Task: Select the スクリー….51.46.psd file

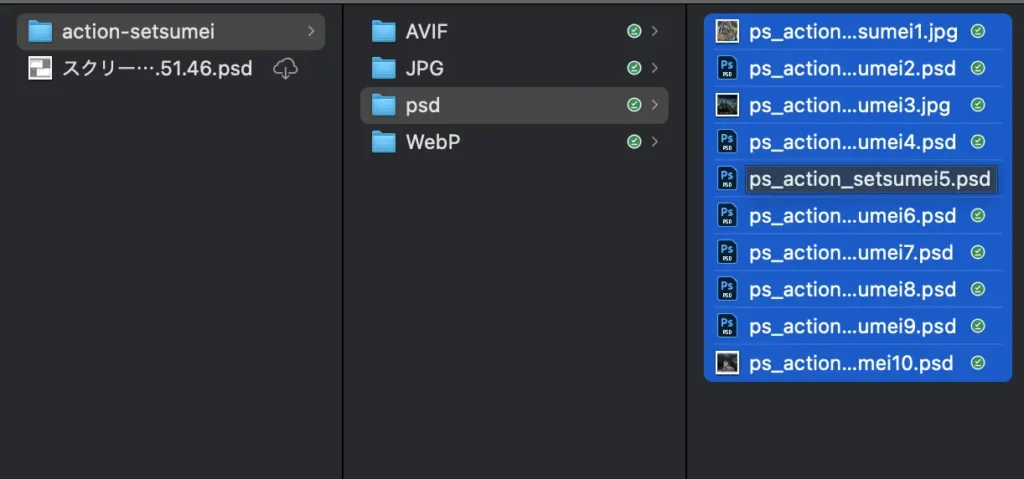Action: pyautogui.click(x=157, y=69)
